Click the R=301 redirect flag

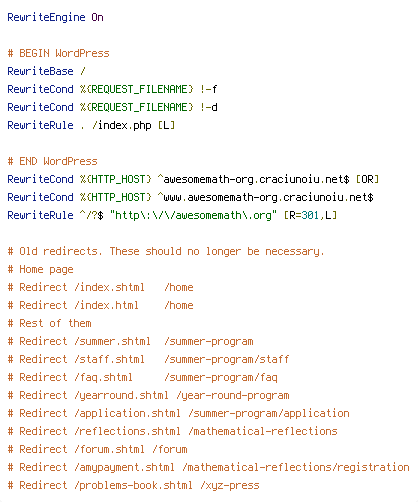(304, 215)
